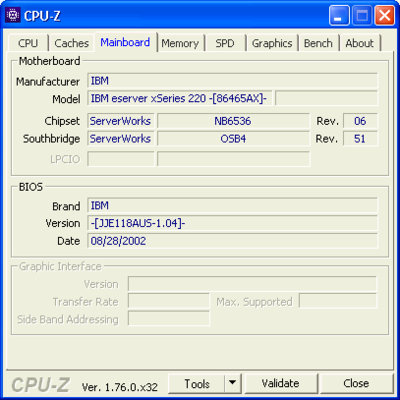This screenshot has width=400, height=400.
Task: Switch to the CPU tab
Action: click(x=28, y=43)
